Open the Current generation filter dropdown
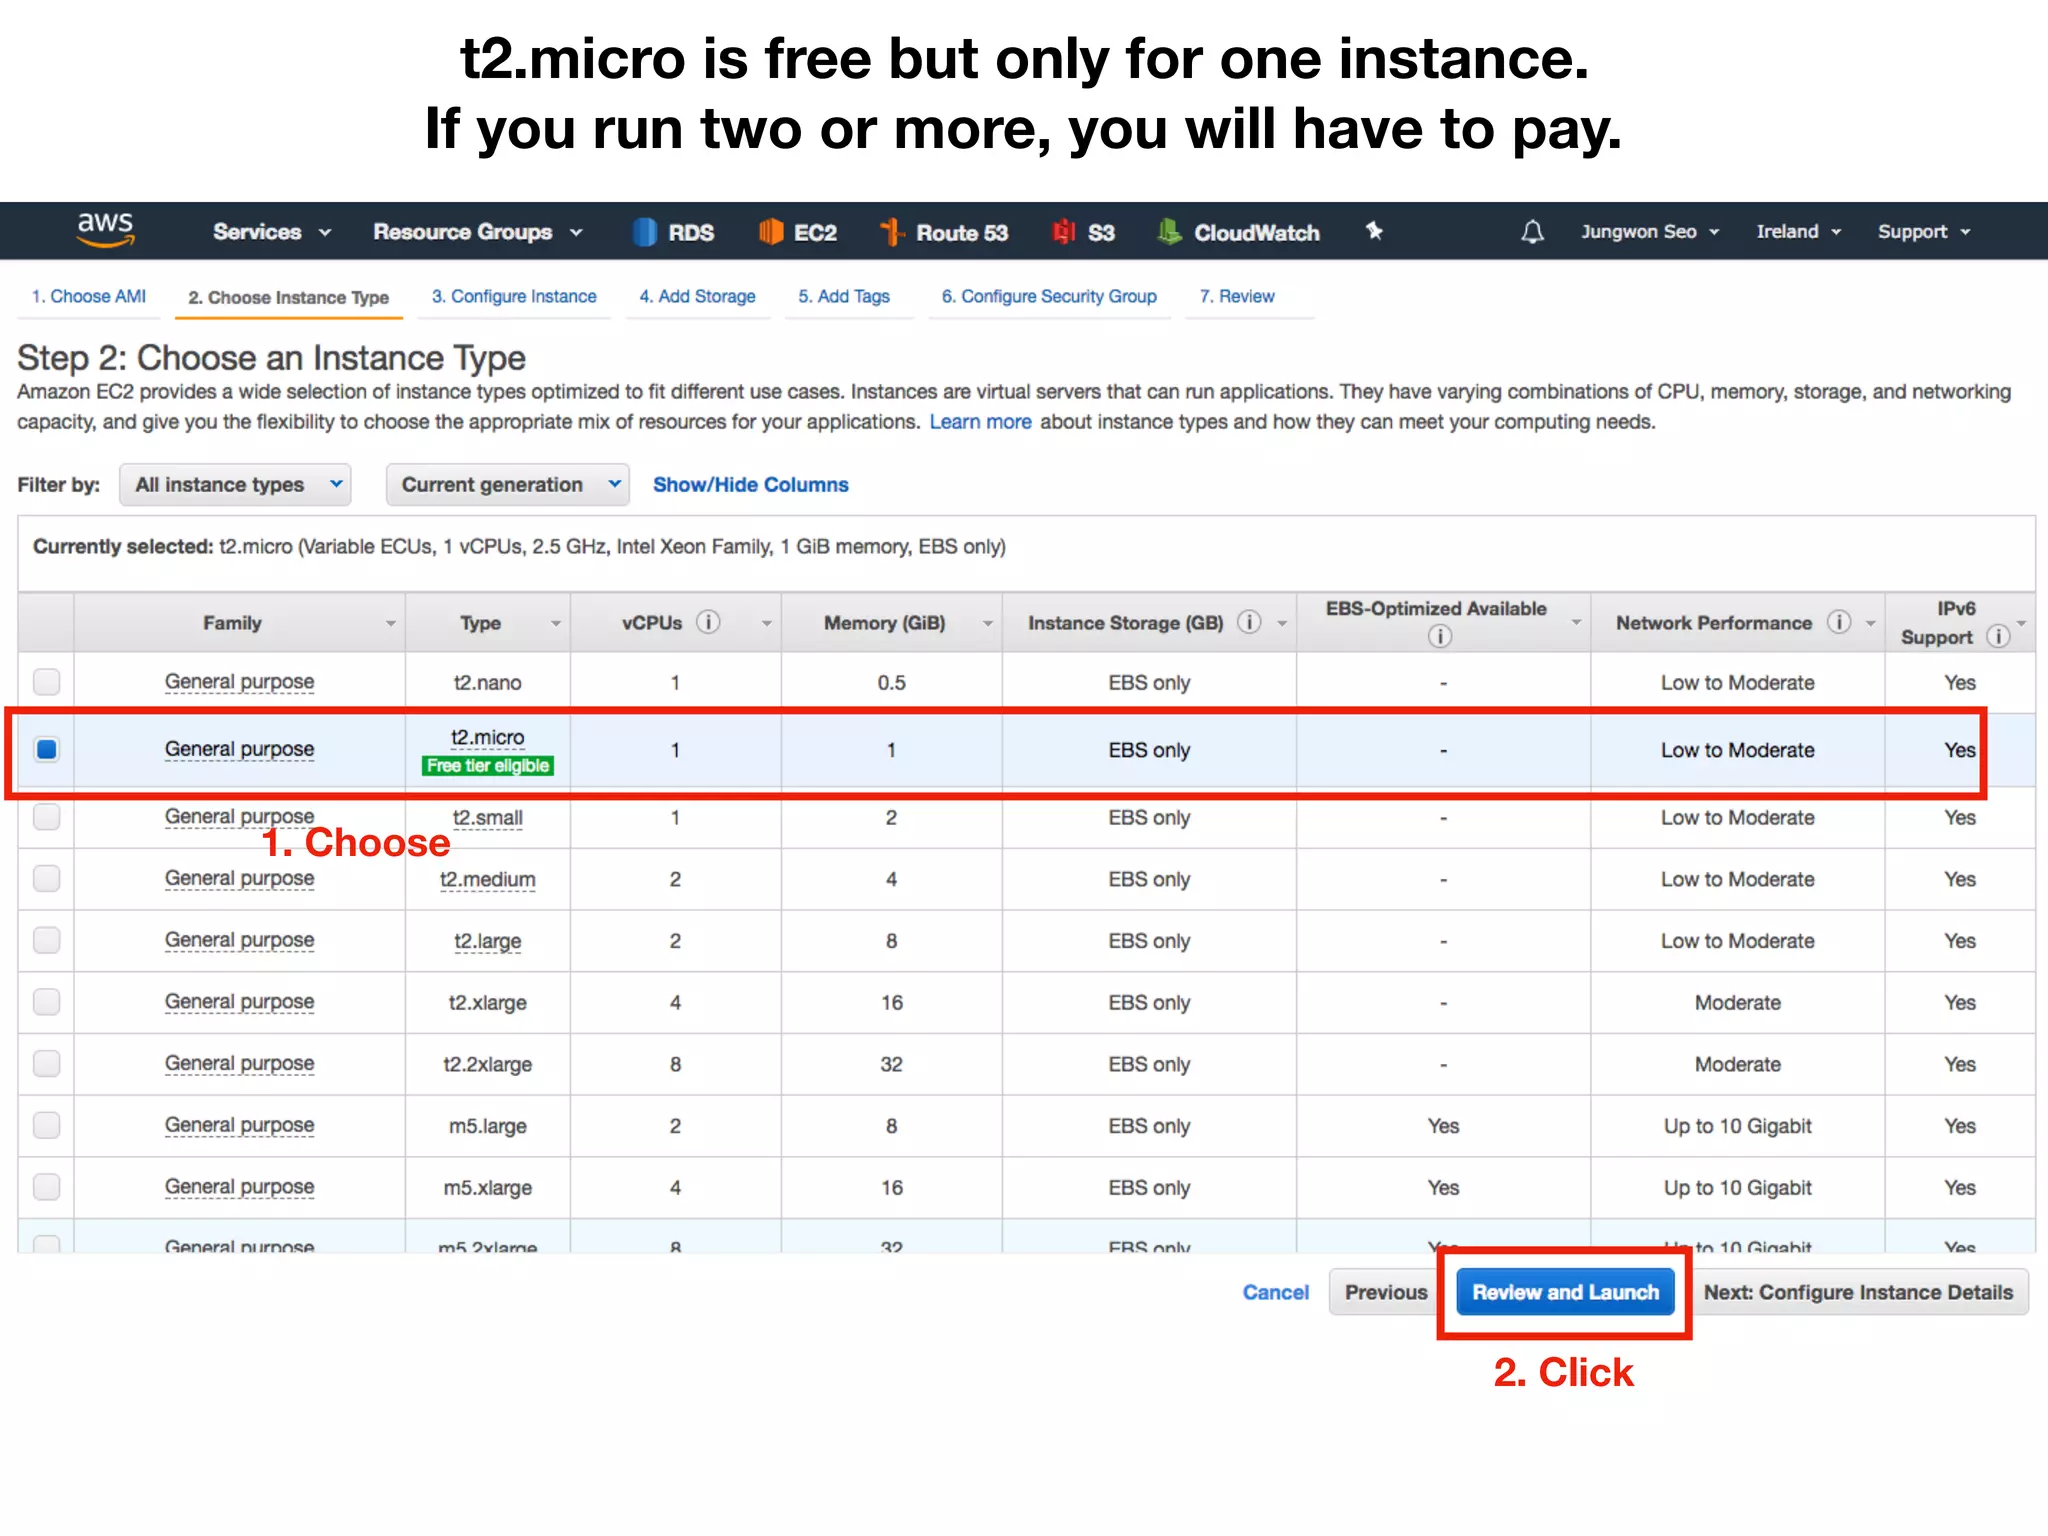The image size is (2048, 1536). pyautogui.click(x=508, y=485)
